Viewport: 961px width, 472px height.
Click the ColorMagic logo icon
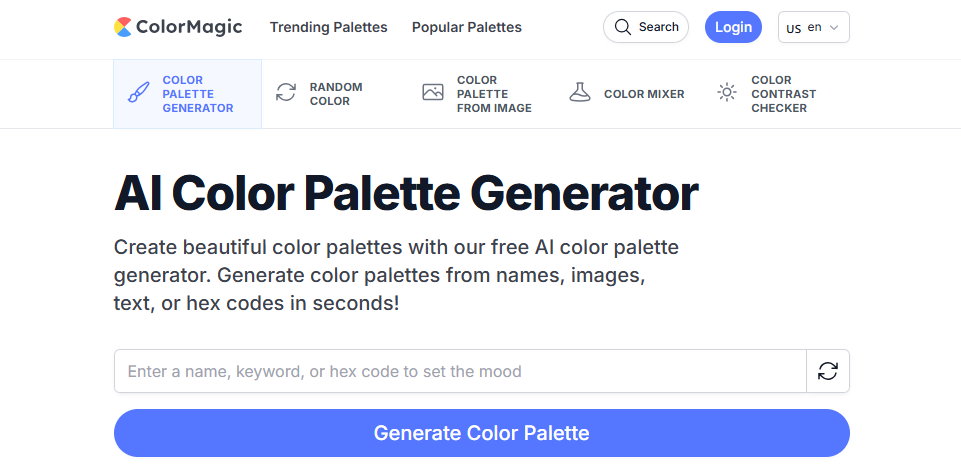[123, 27]
